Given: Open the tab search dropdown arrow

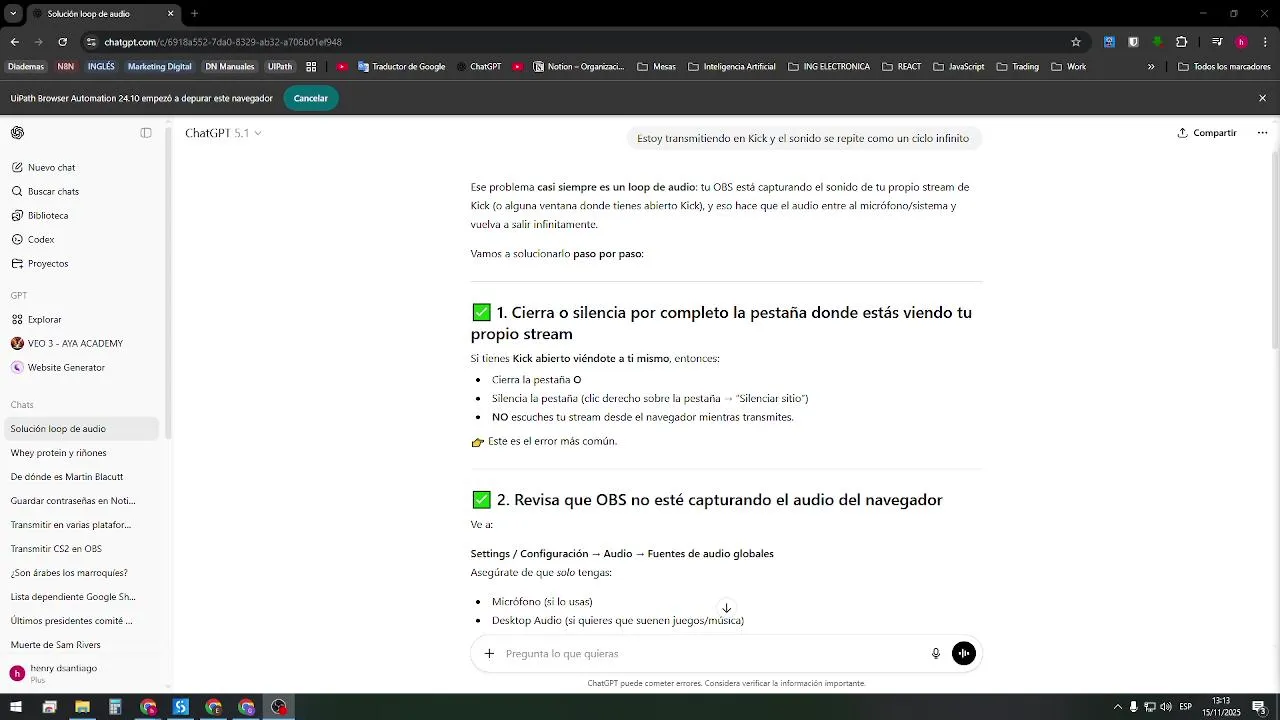Looking at the screenshot, I should click(x=13, y=14).
